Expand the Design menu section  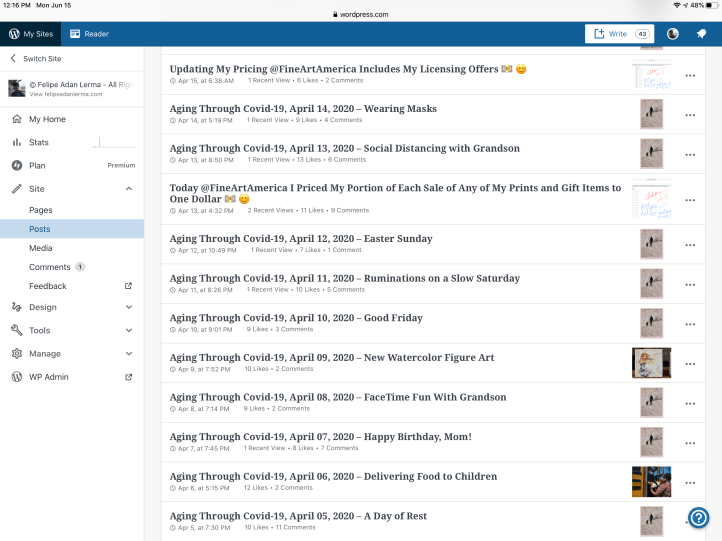pyautogui.click(x=128, y=307)
